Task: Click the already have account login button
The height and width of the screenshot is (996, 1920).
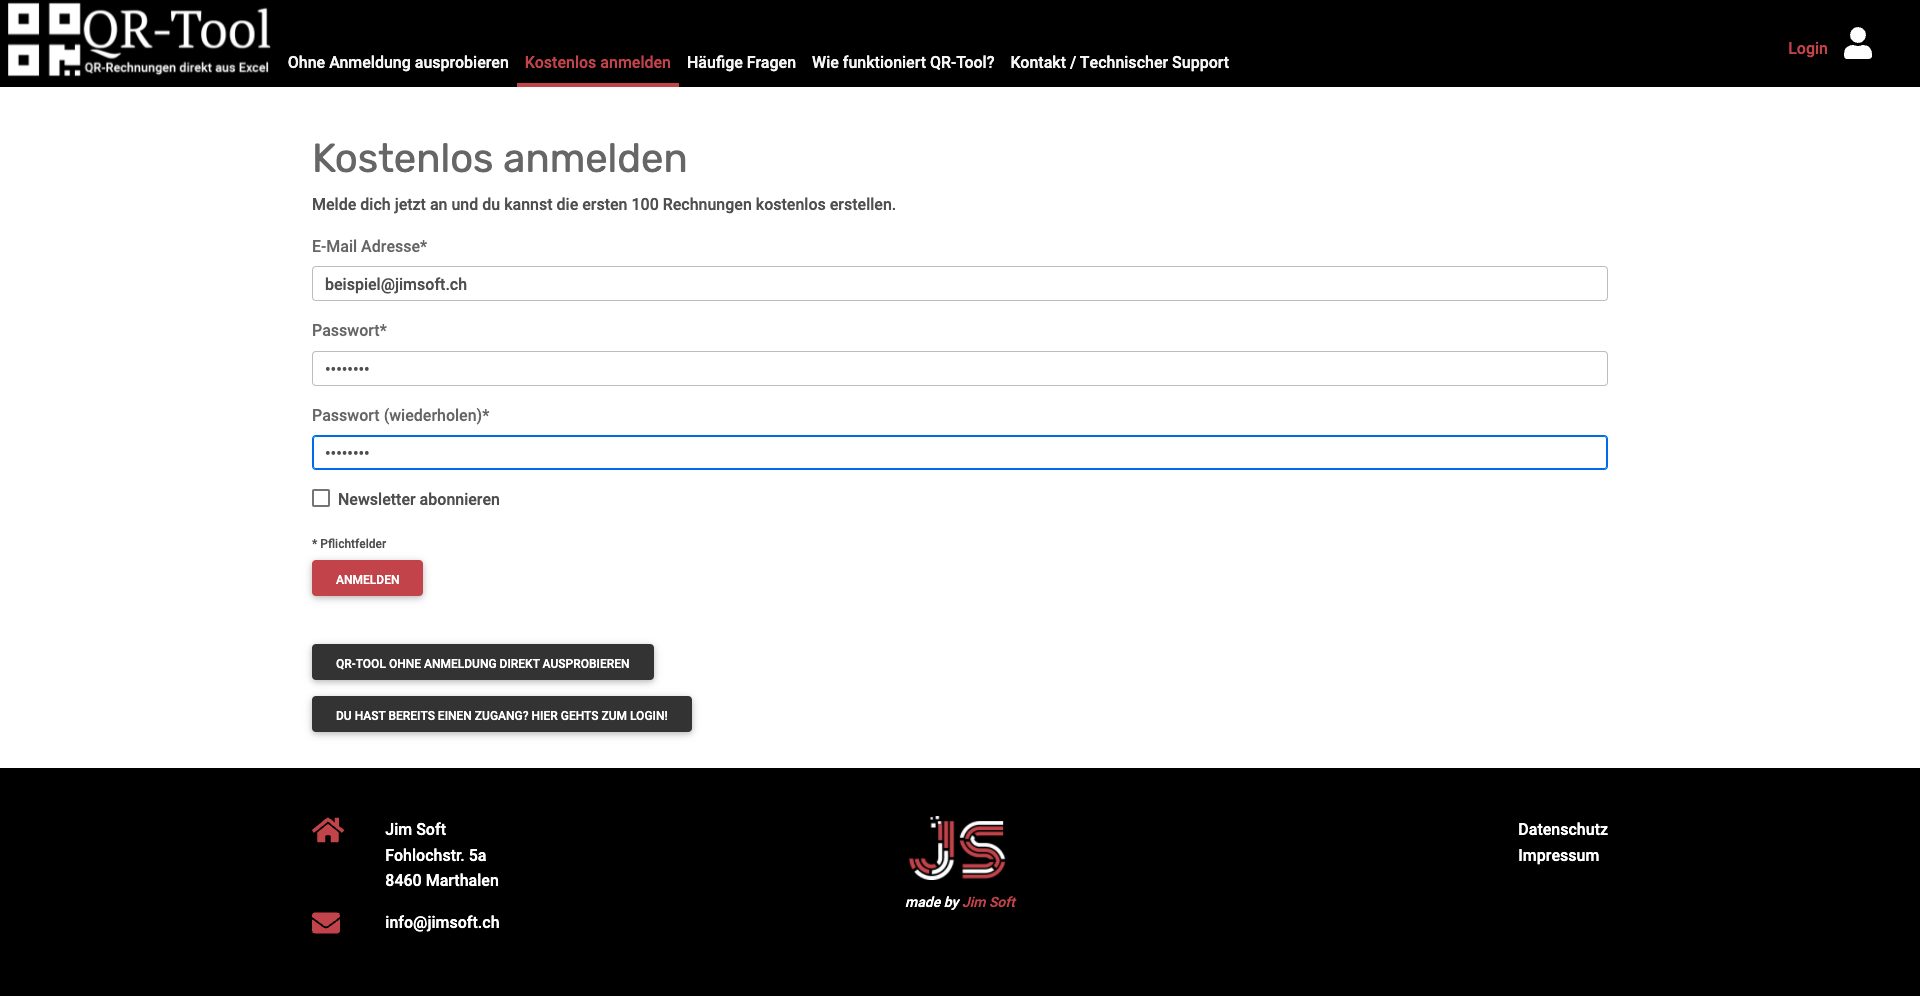Action: click(x=501, y=715)
